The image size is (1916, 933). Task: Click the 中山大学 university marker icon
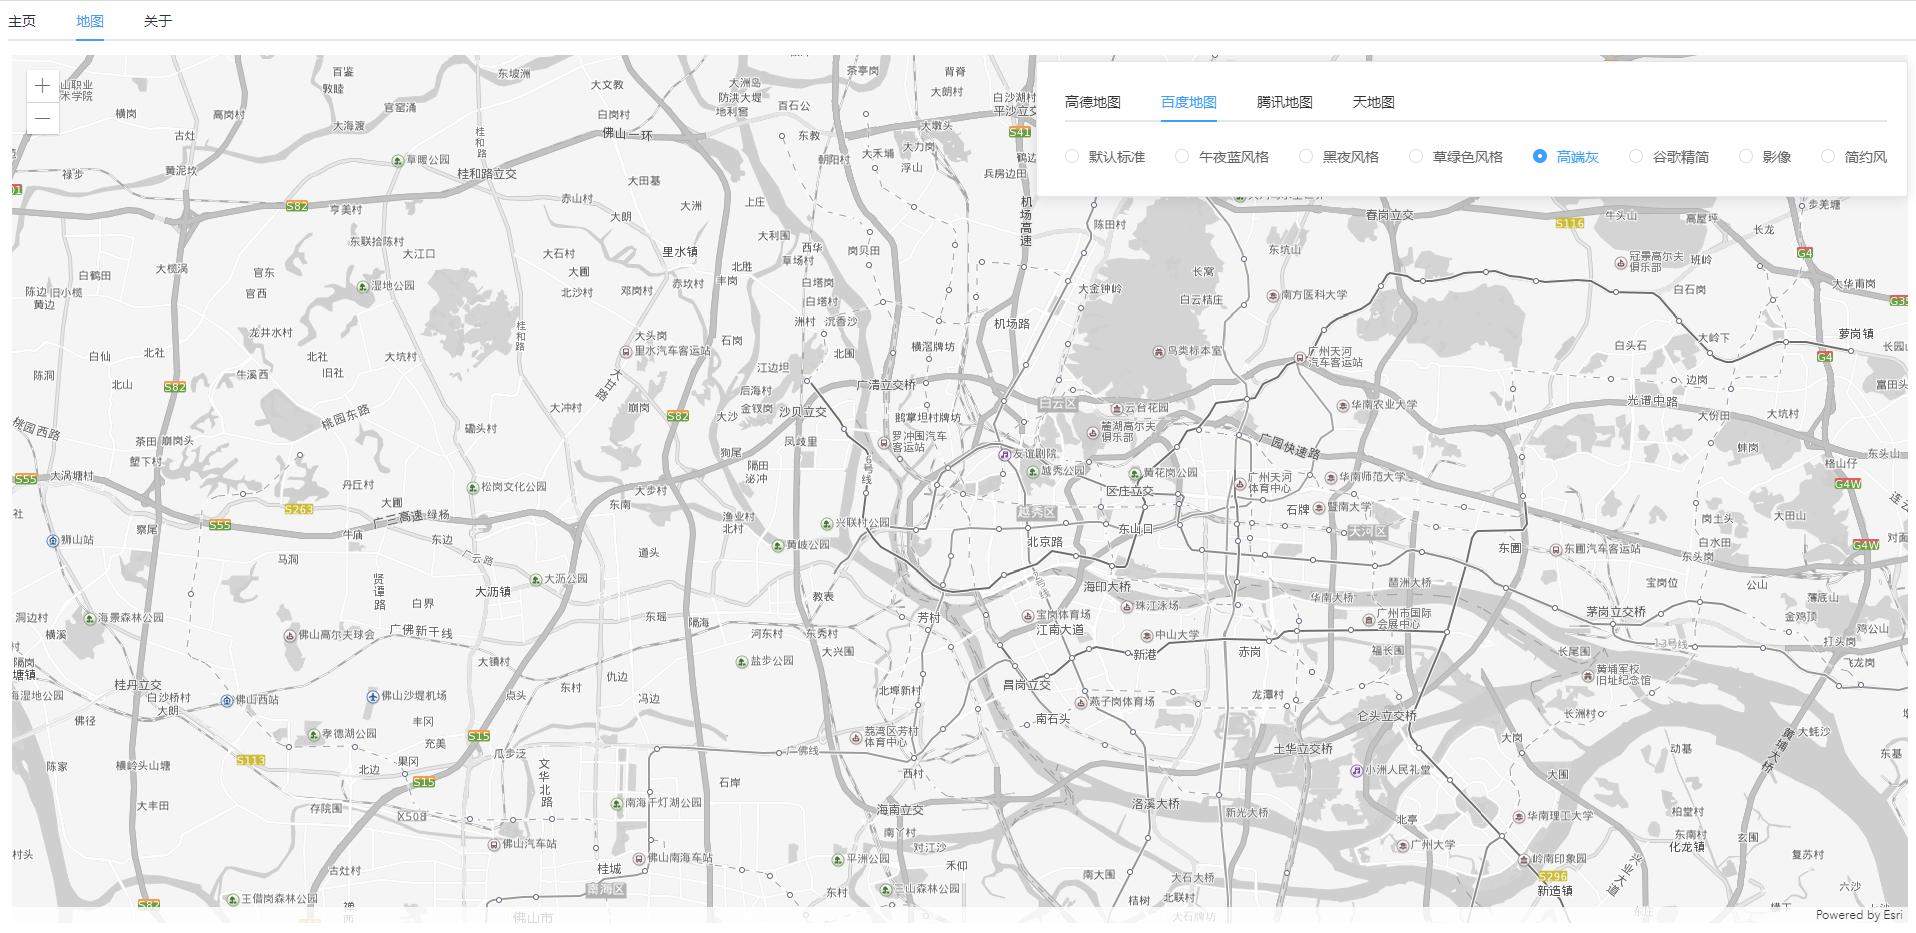[x=1147, y=636]
